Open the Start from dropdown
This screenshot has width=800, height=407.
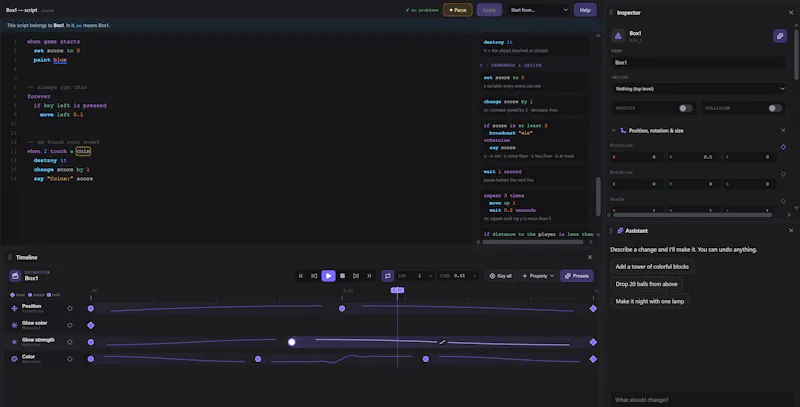coord(538,10)
